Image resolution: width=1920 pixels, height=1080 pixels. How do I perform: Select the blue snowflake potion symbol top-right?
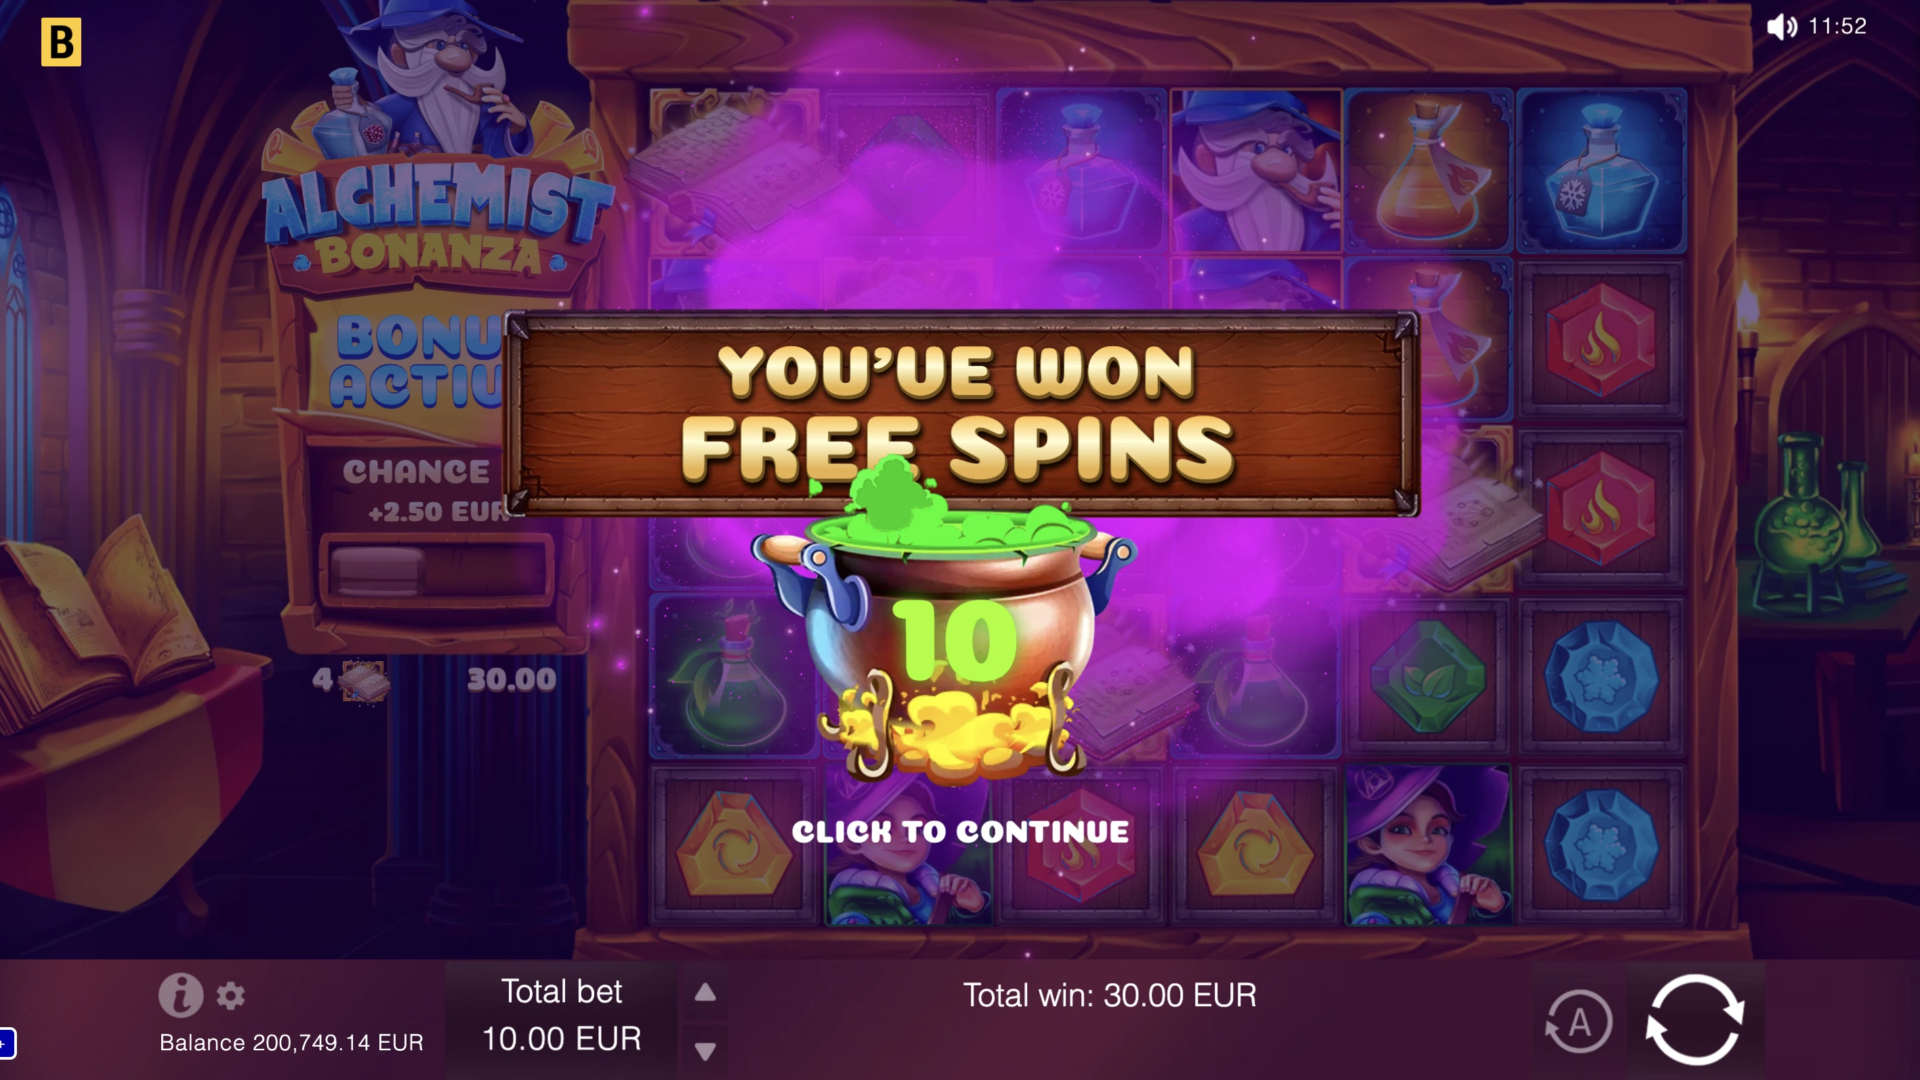click(x=1601, y=170)
